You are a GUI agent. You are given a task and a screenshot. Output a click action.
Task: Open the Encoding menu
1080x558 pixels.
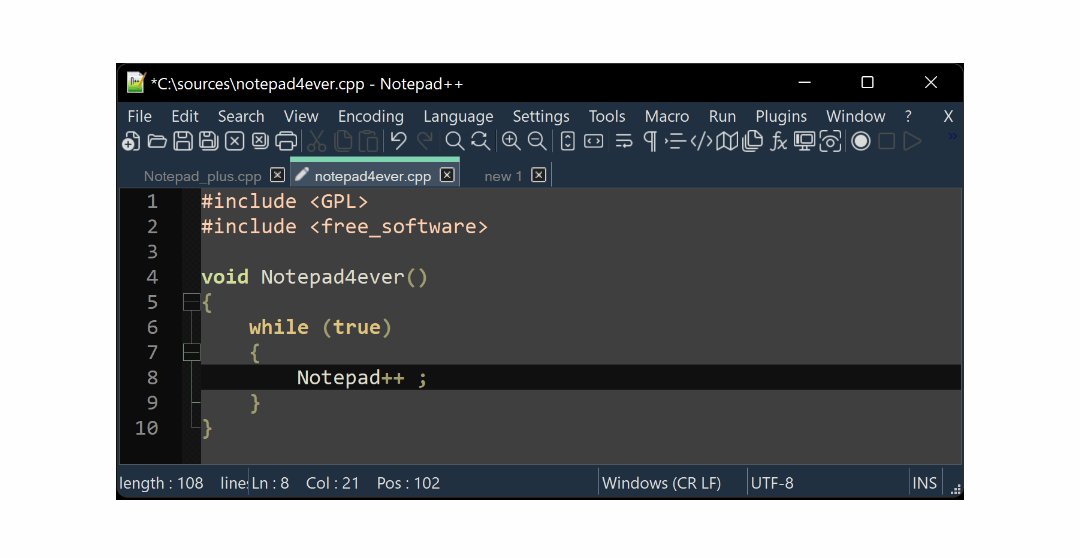371,116
